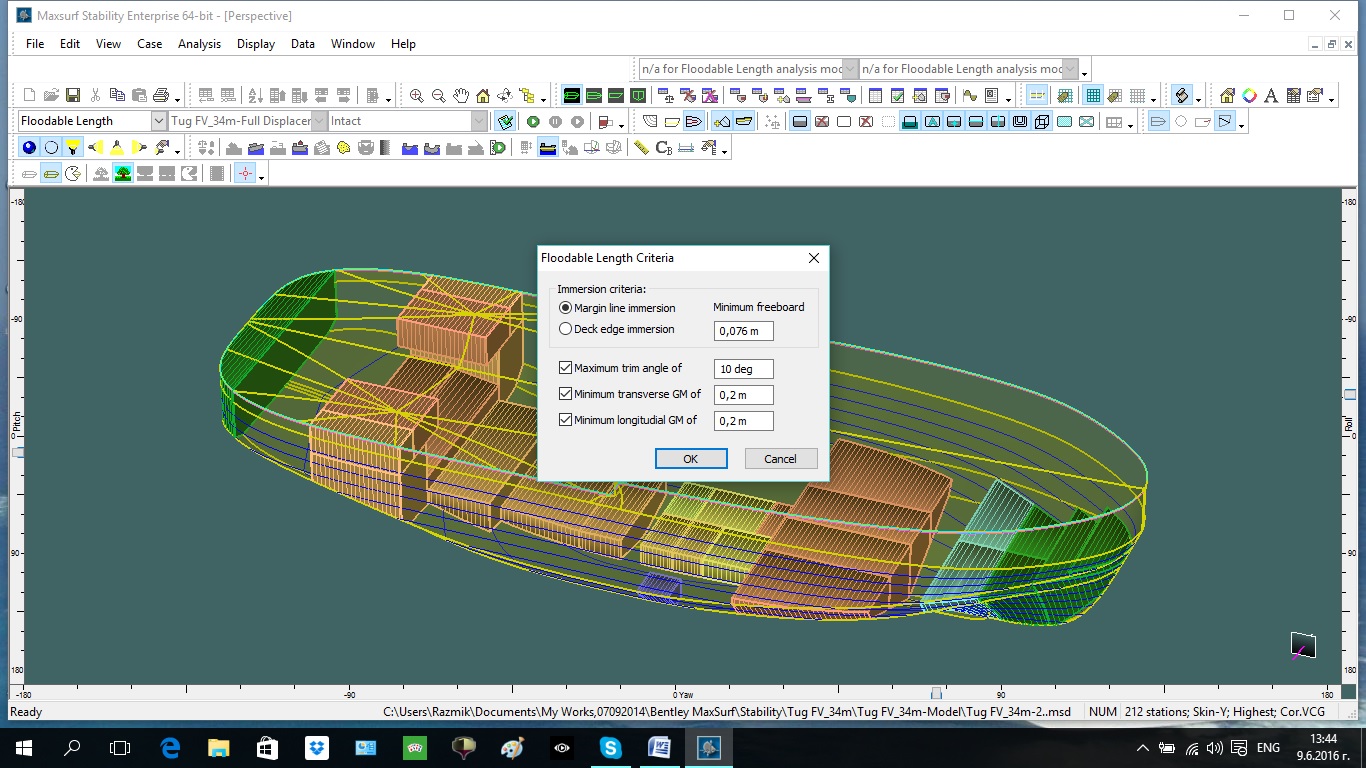
Task: Click the Zoom In magnifier icon
Action: [x=417, y=96]
